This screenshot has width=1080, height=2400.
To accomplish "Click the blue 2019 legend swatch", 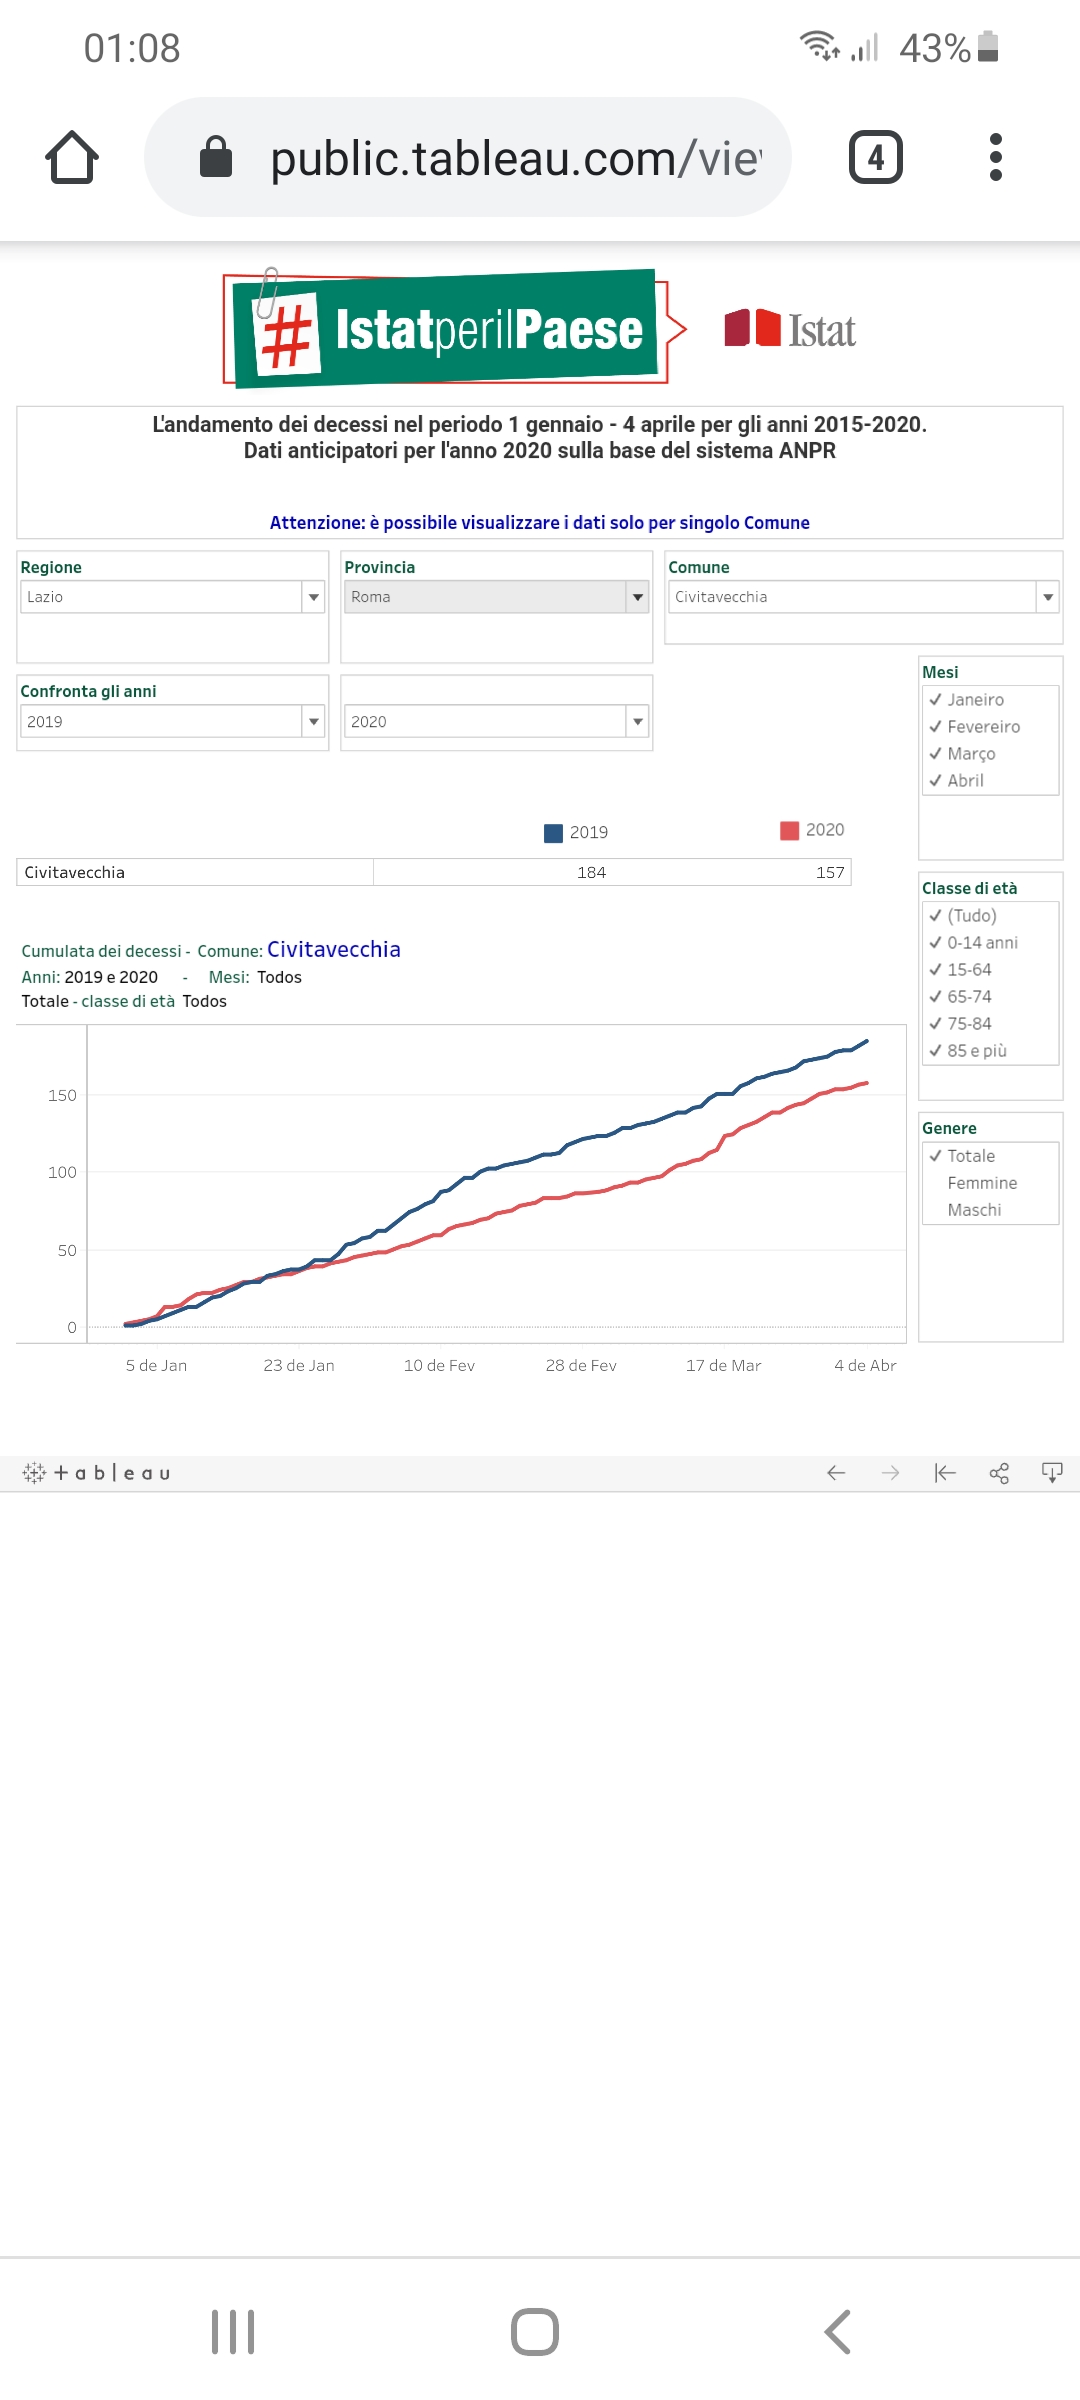I will pos(553,833).
